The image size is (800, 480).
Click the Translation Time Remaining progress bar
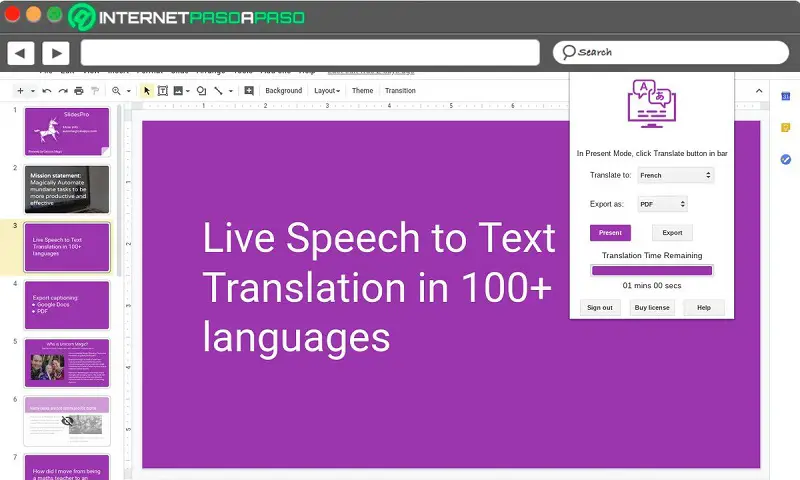point(652,270)
